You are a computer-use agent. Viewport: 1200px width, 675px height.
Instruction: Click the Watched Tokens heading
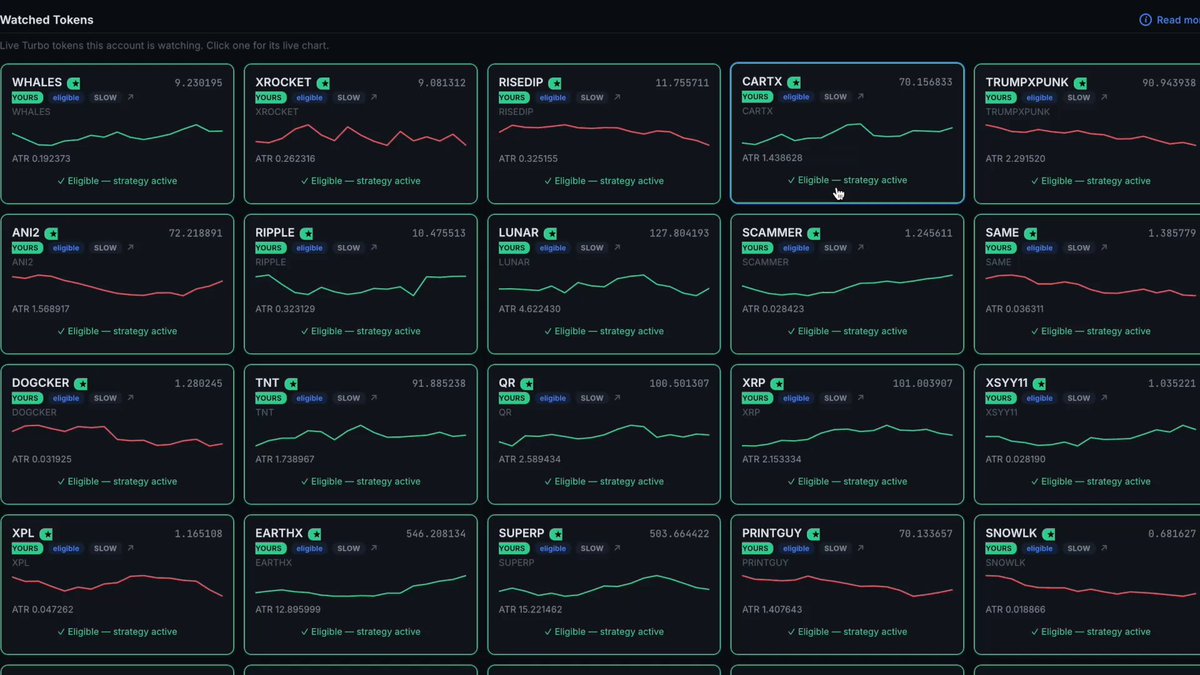point(47,19)
